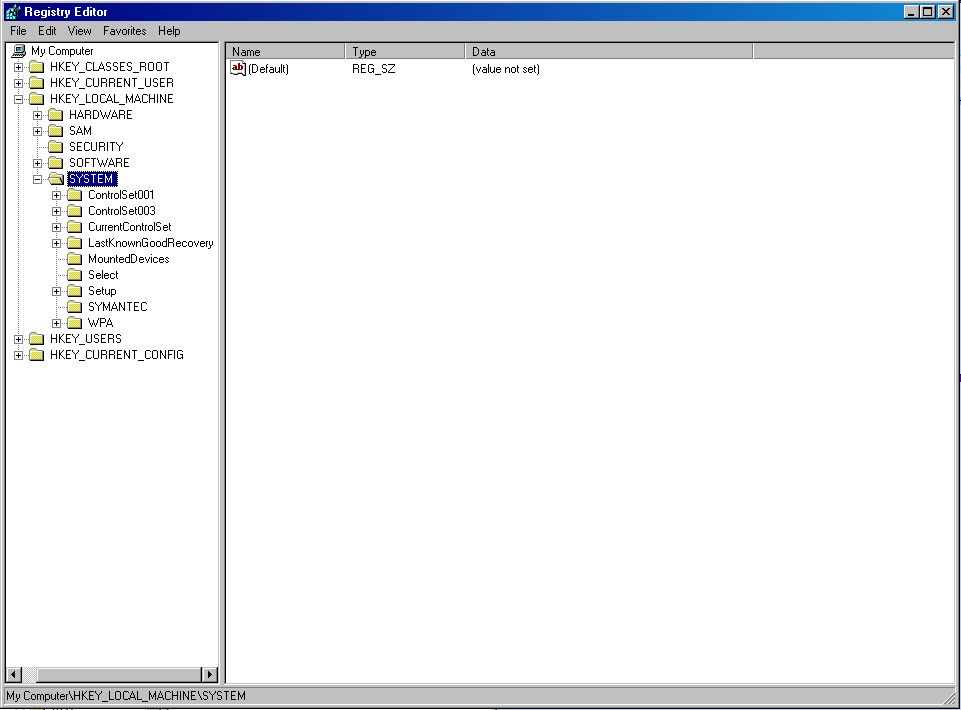Click the SOFTWARE folder icon

56,162
